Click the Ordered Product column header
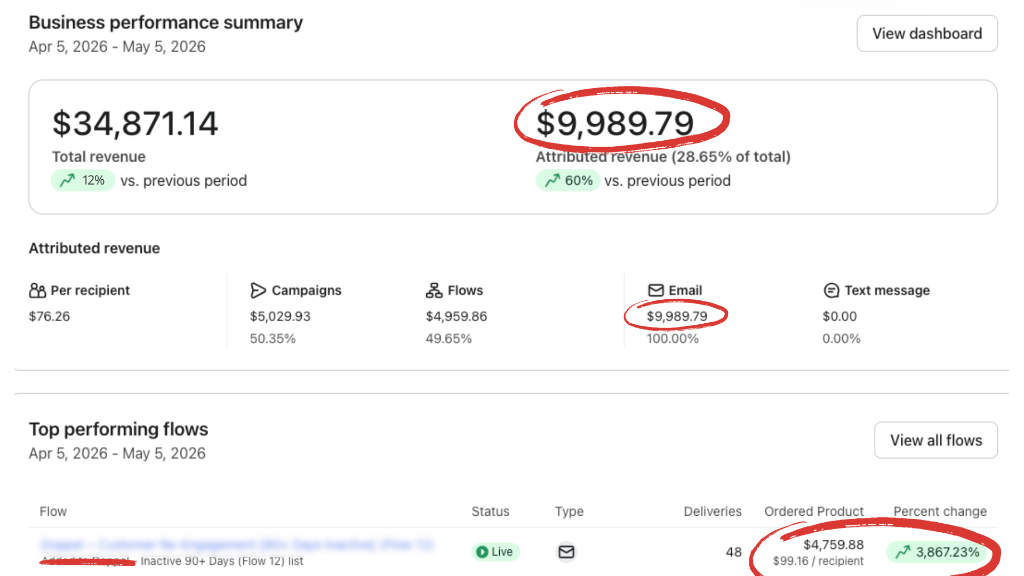 point(814,511)
